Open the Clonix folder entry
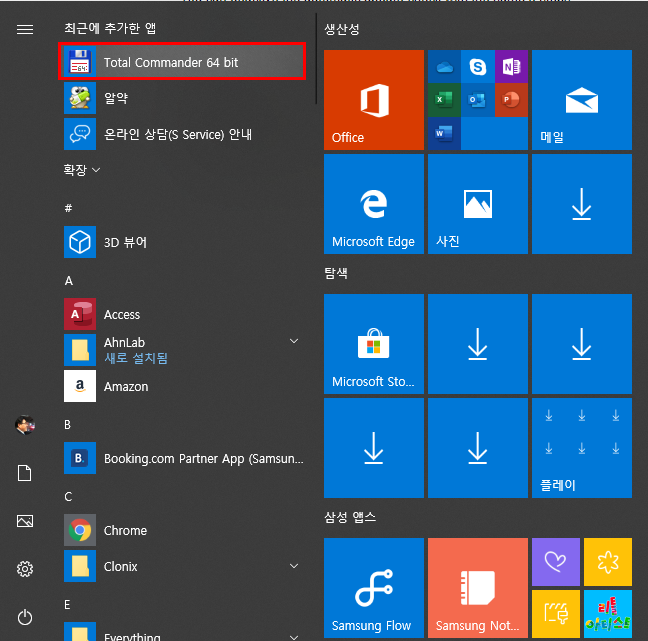This screenshot has height=641, width=648. tap(184, 566)
